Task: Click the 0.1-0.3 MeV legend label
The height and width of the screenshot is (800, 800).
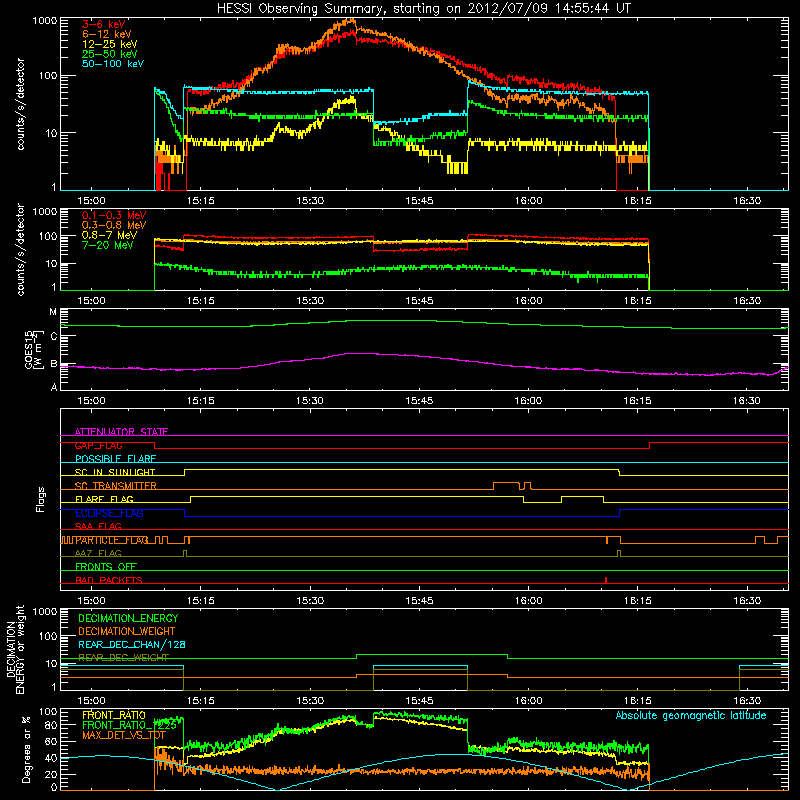Action: (114, 215)
